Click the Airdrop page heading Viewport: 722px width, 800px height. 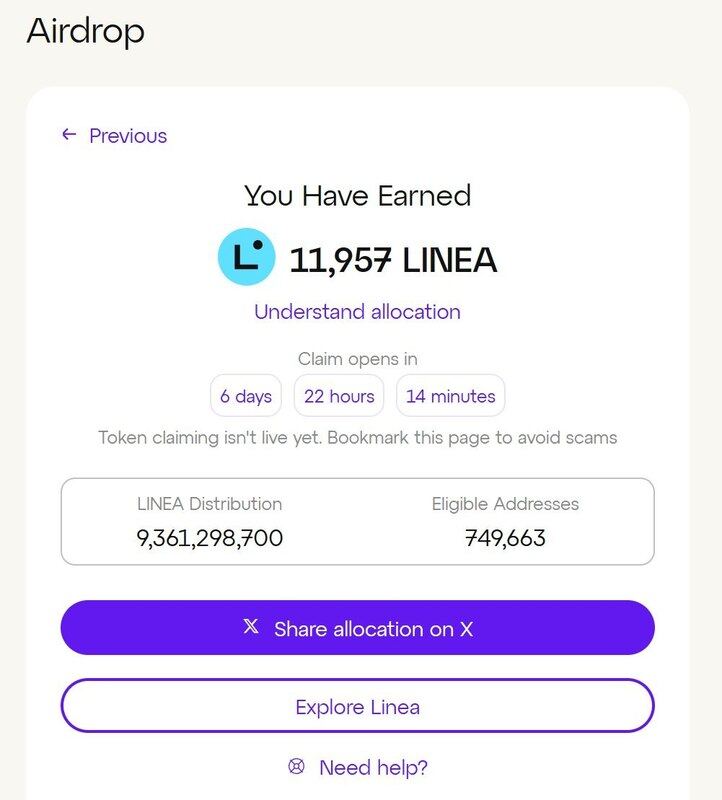click(x=85, y=31)
